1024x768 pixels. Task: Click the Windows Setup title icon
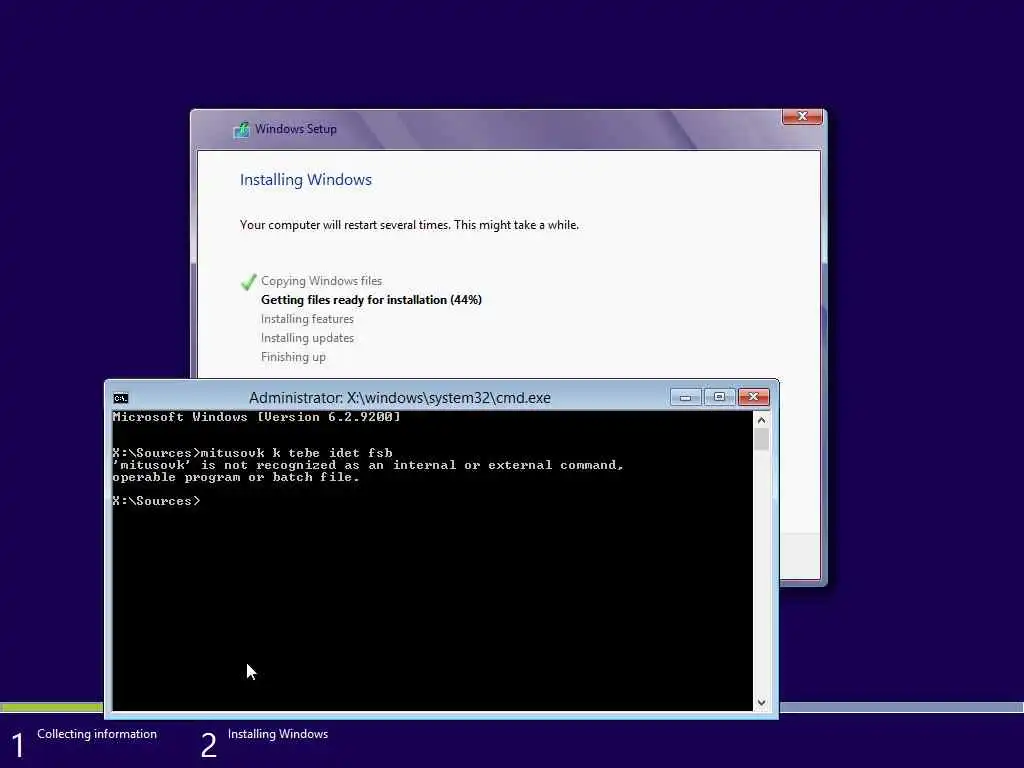point(242,129)
